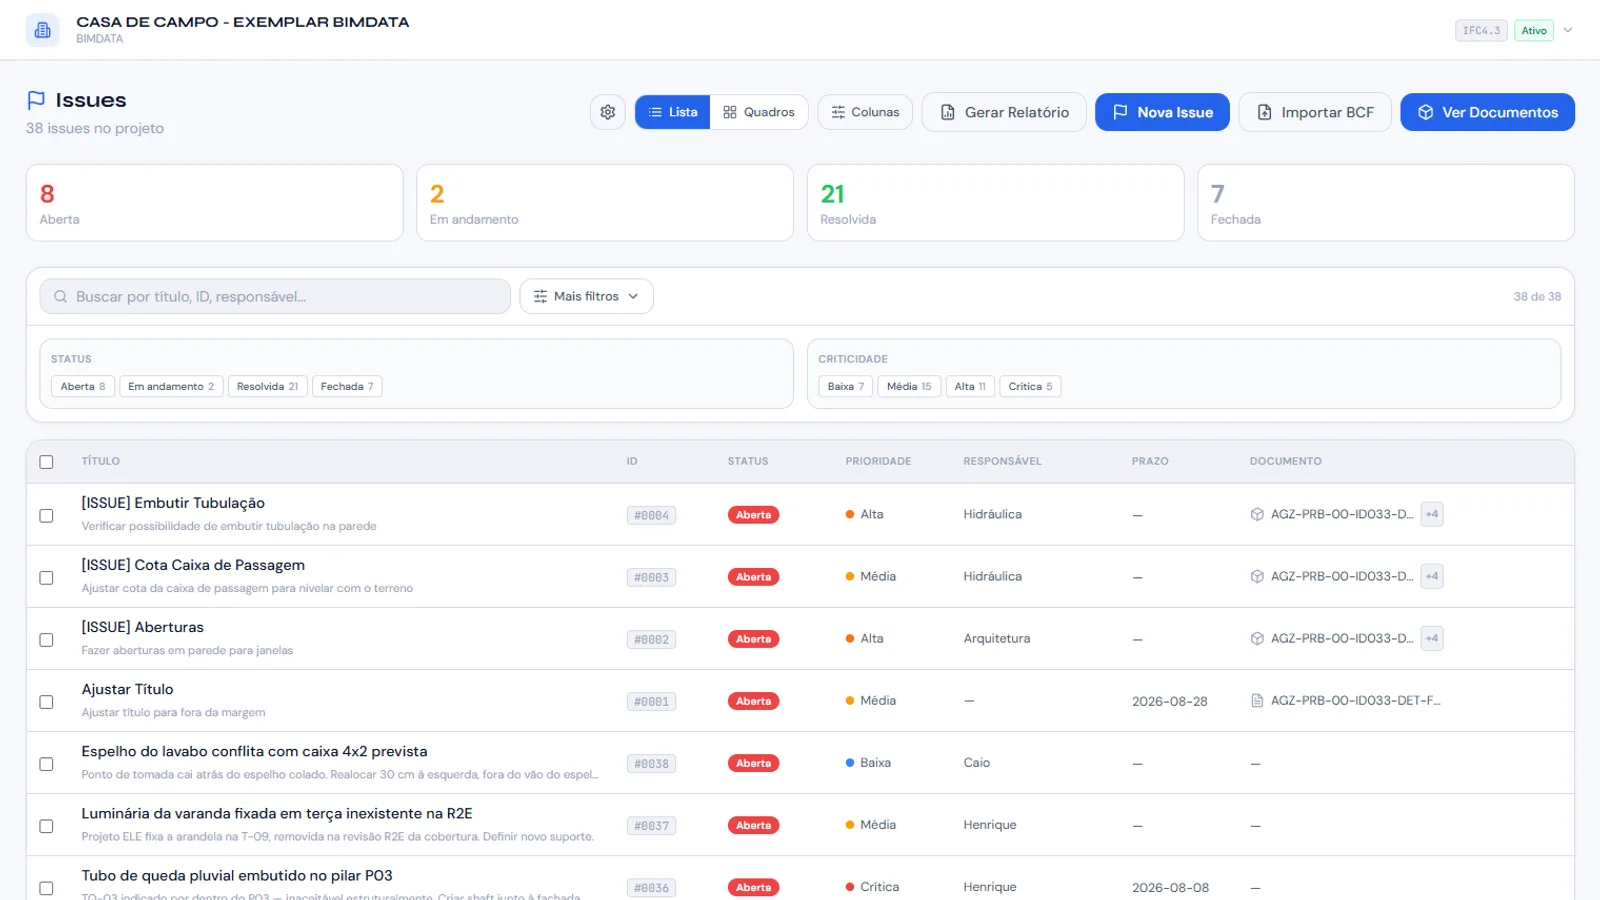Click the Ativo status badge in the header
This screenshot has height=900, width=1600.
pos(1534,30)
